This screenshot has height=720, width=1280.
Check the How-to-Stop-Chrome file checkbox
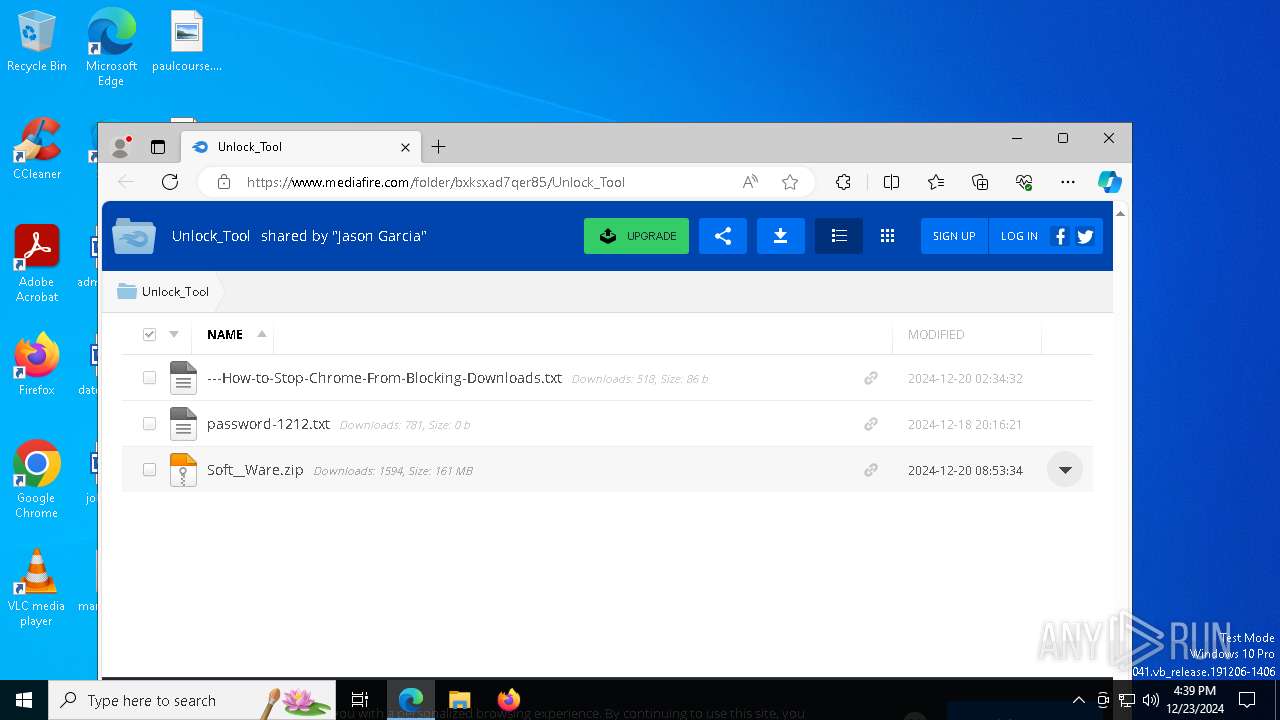click(x=149, y=378)
